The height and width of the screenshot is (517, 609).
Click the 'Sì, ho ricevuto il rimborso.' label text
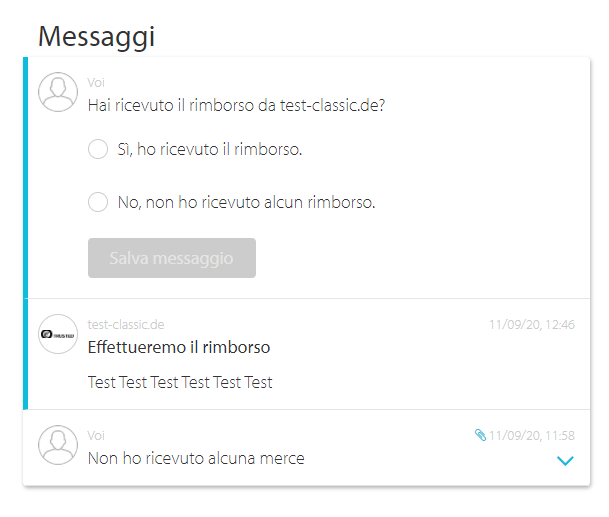(210, 150)
